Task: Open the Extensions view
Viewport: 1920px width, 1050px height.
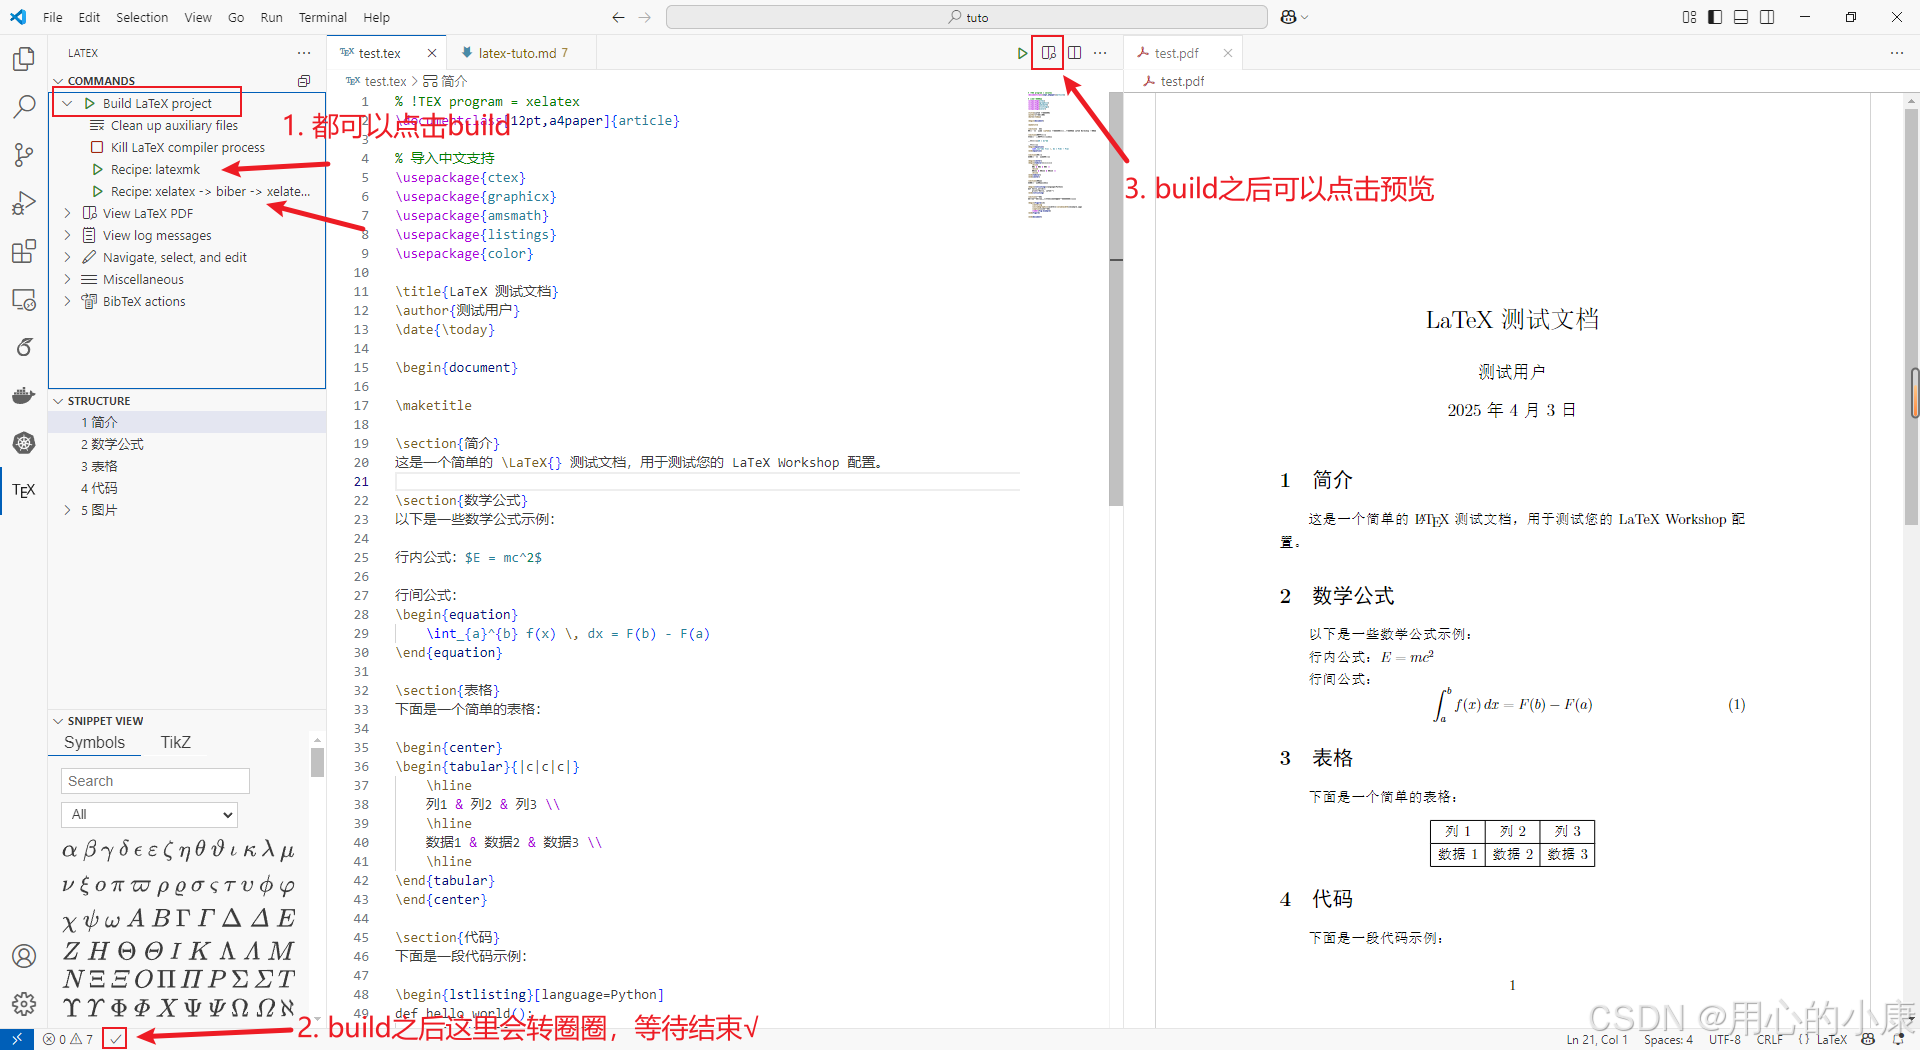Action: [x=24, y=251]
